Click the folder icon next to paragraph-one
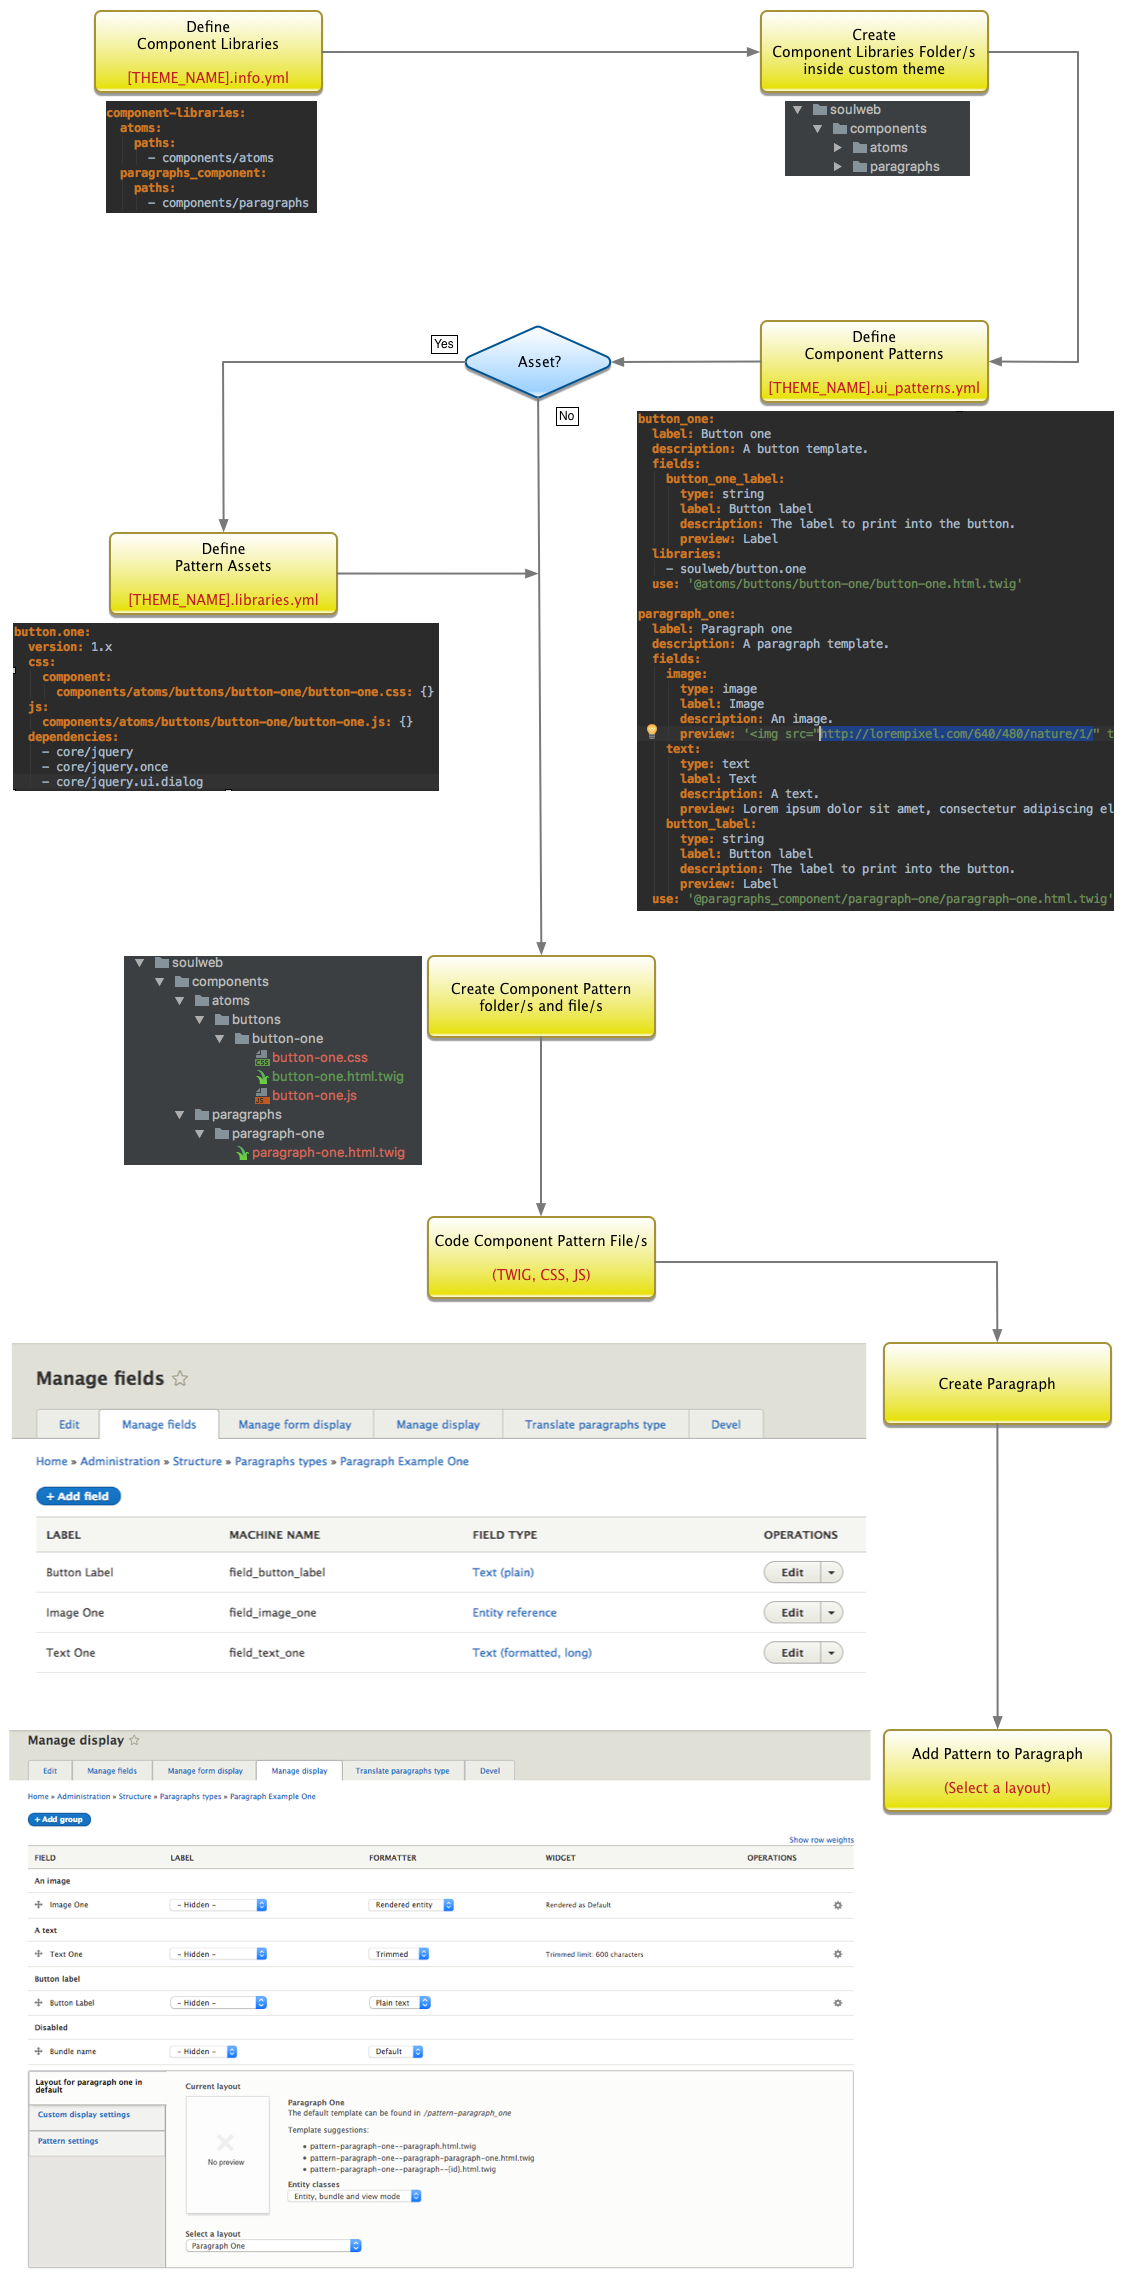The height and width of the screenshot is (2279, 1123). click(x=222, y=1134)
